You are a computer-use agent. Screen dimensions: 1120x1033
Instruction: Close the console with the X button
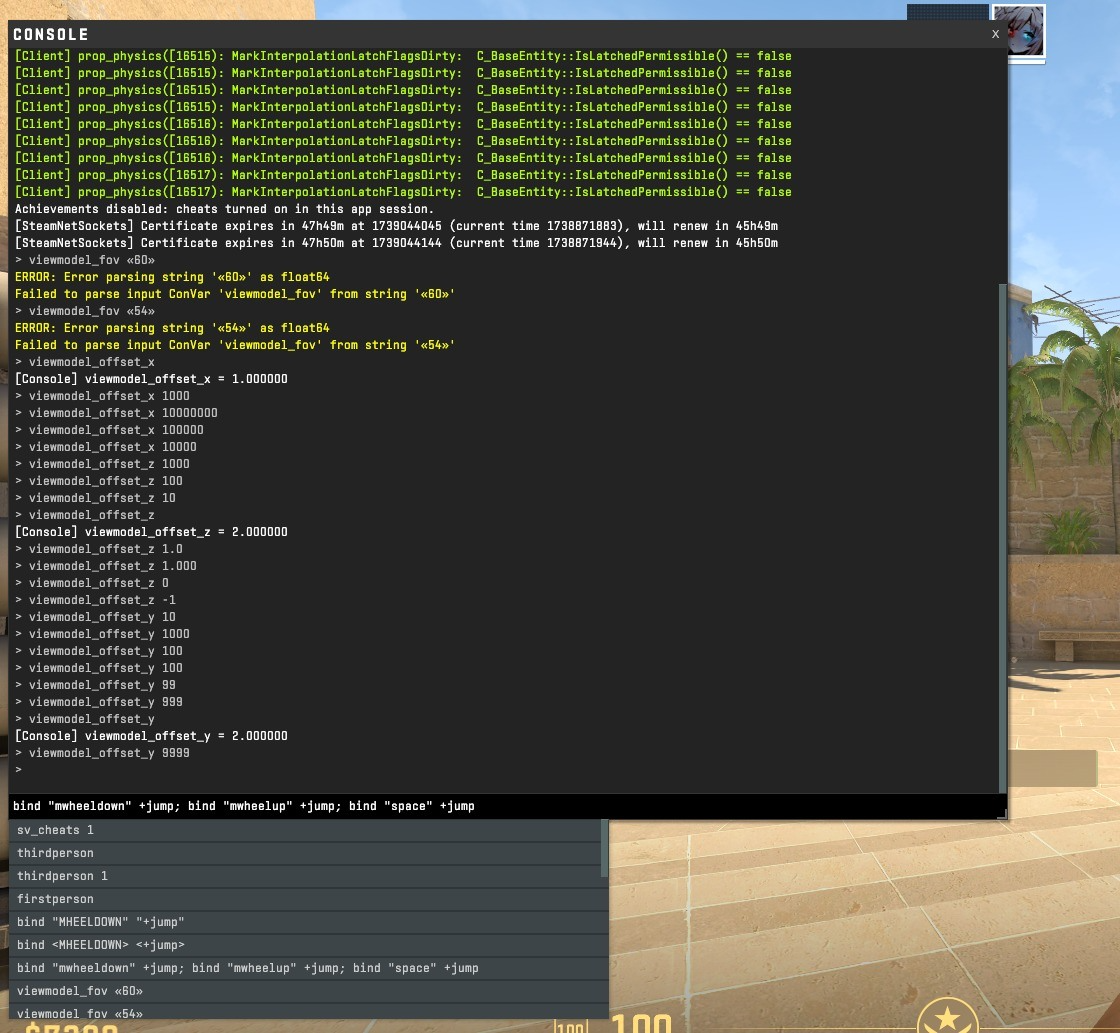pyautogui.click(x=995, y=34)
